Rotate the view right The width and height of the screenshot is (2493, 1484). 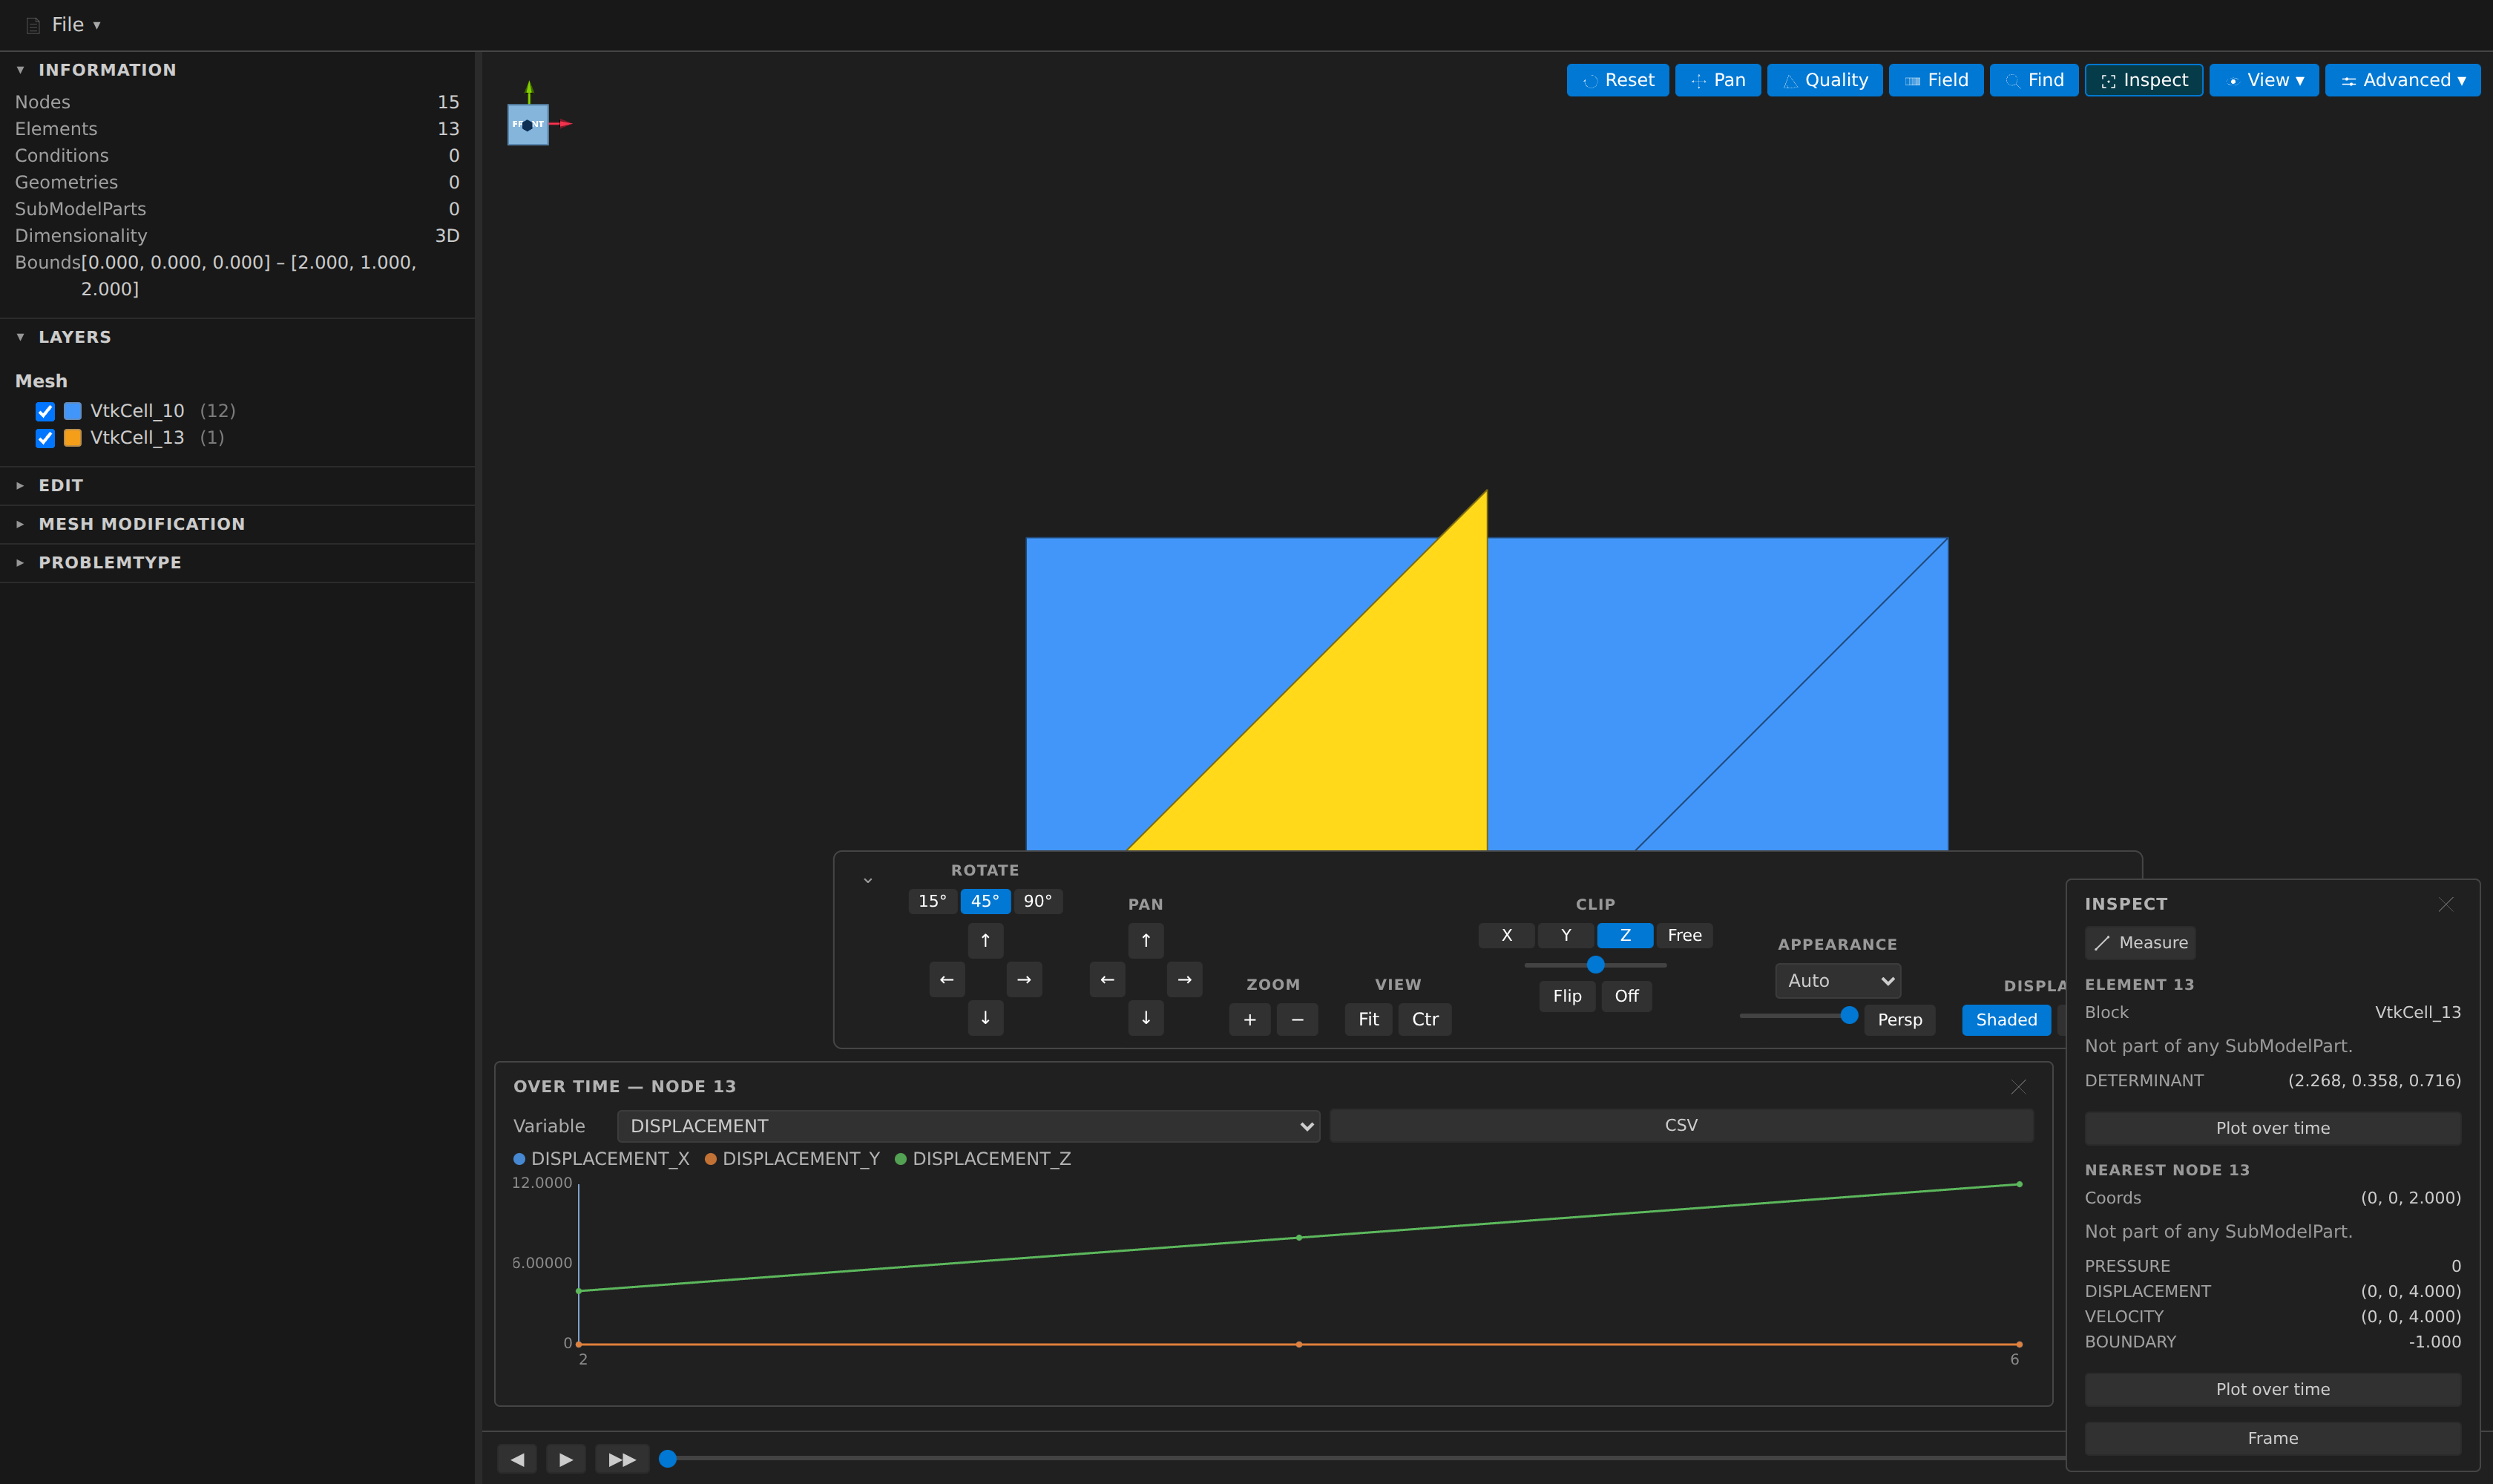(x=1024, y=979)
